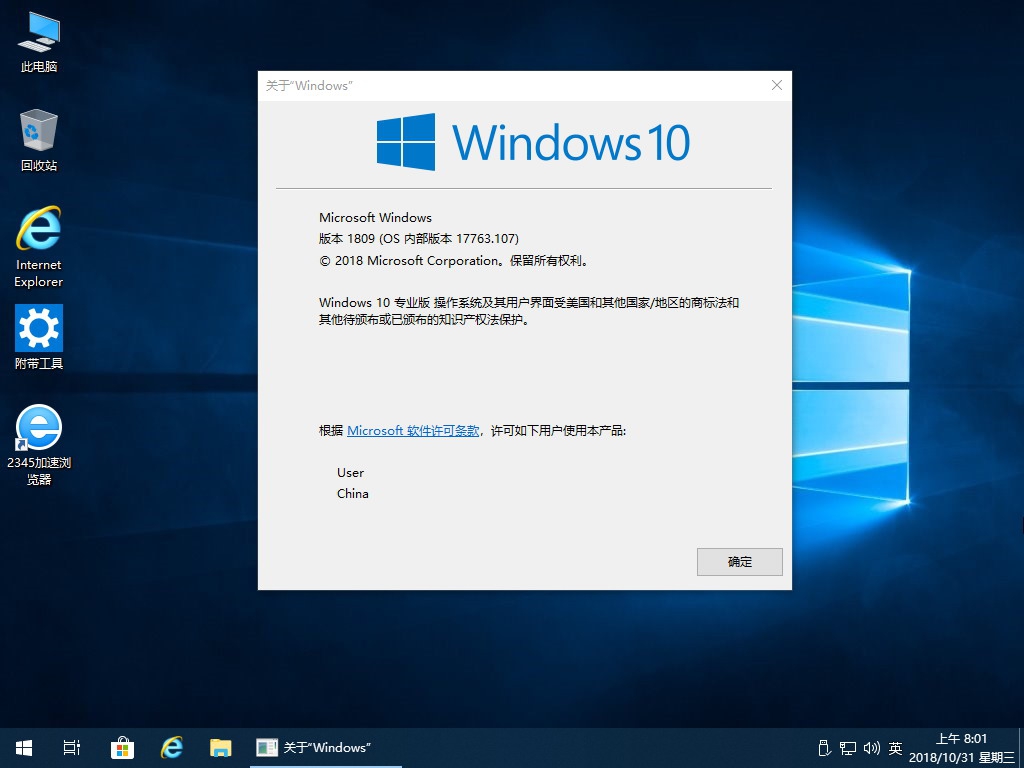Click the 关于"Windows" taskbar button

click(326, 748)
